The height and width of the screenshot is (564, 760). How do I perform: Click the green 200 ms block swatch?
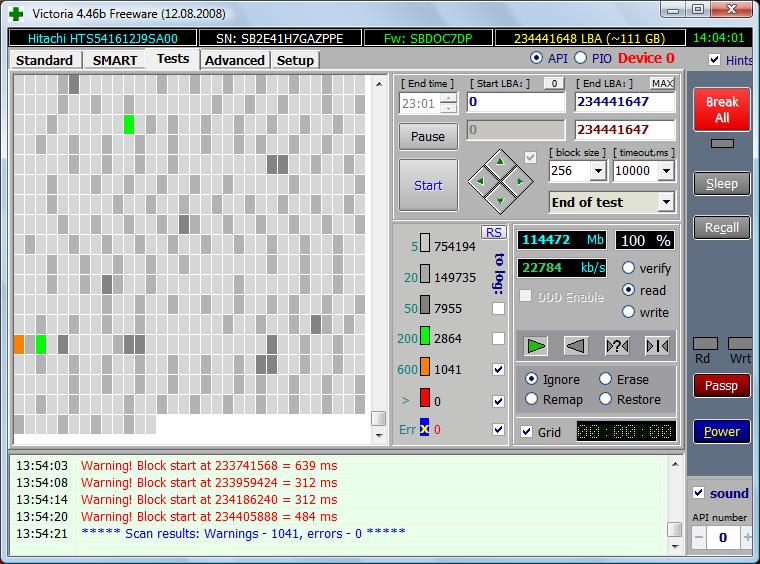pos(425,335)
